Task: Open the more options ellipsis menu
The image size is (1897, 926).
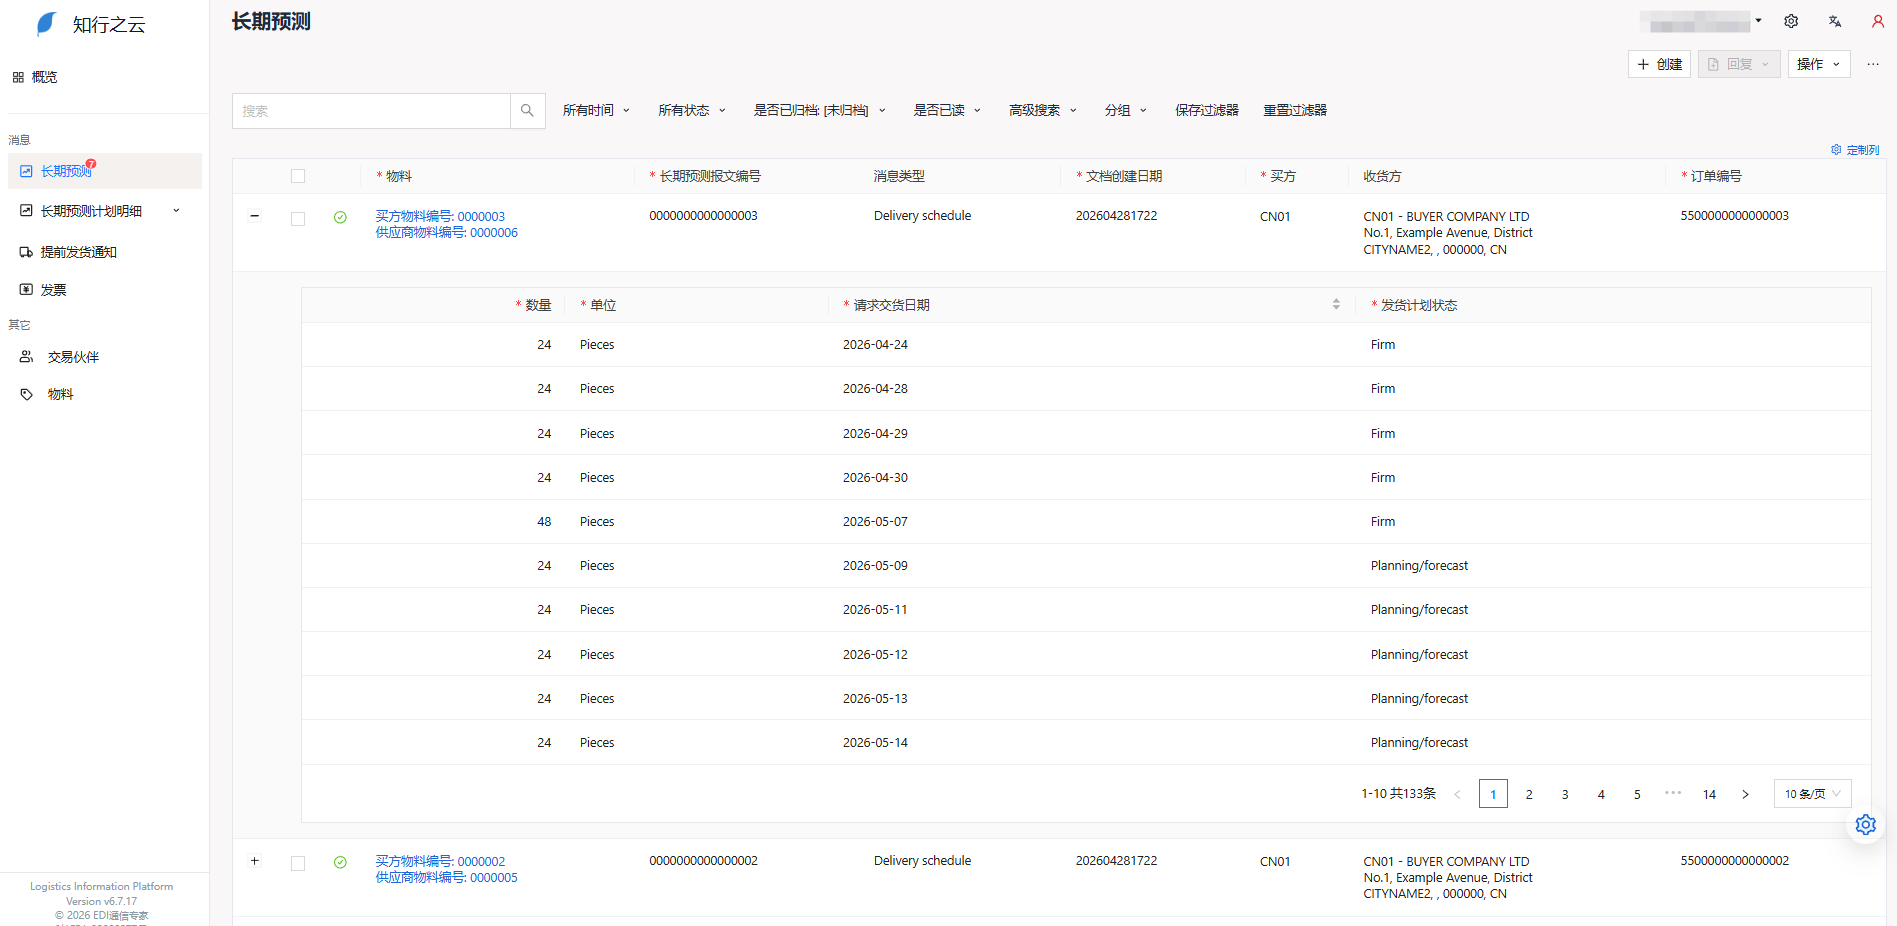Action: pyautogui.click(x=1873, y=64)
